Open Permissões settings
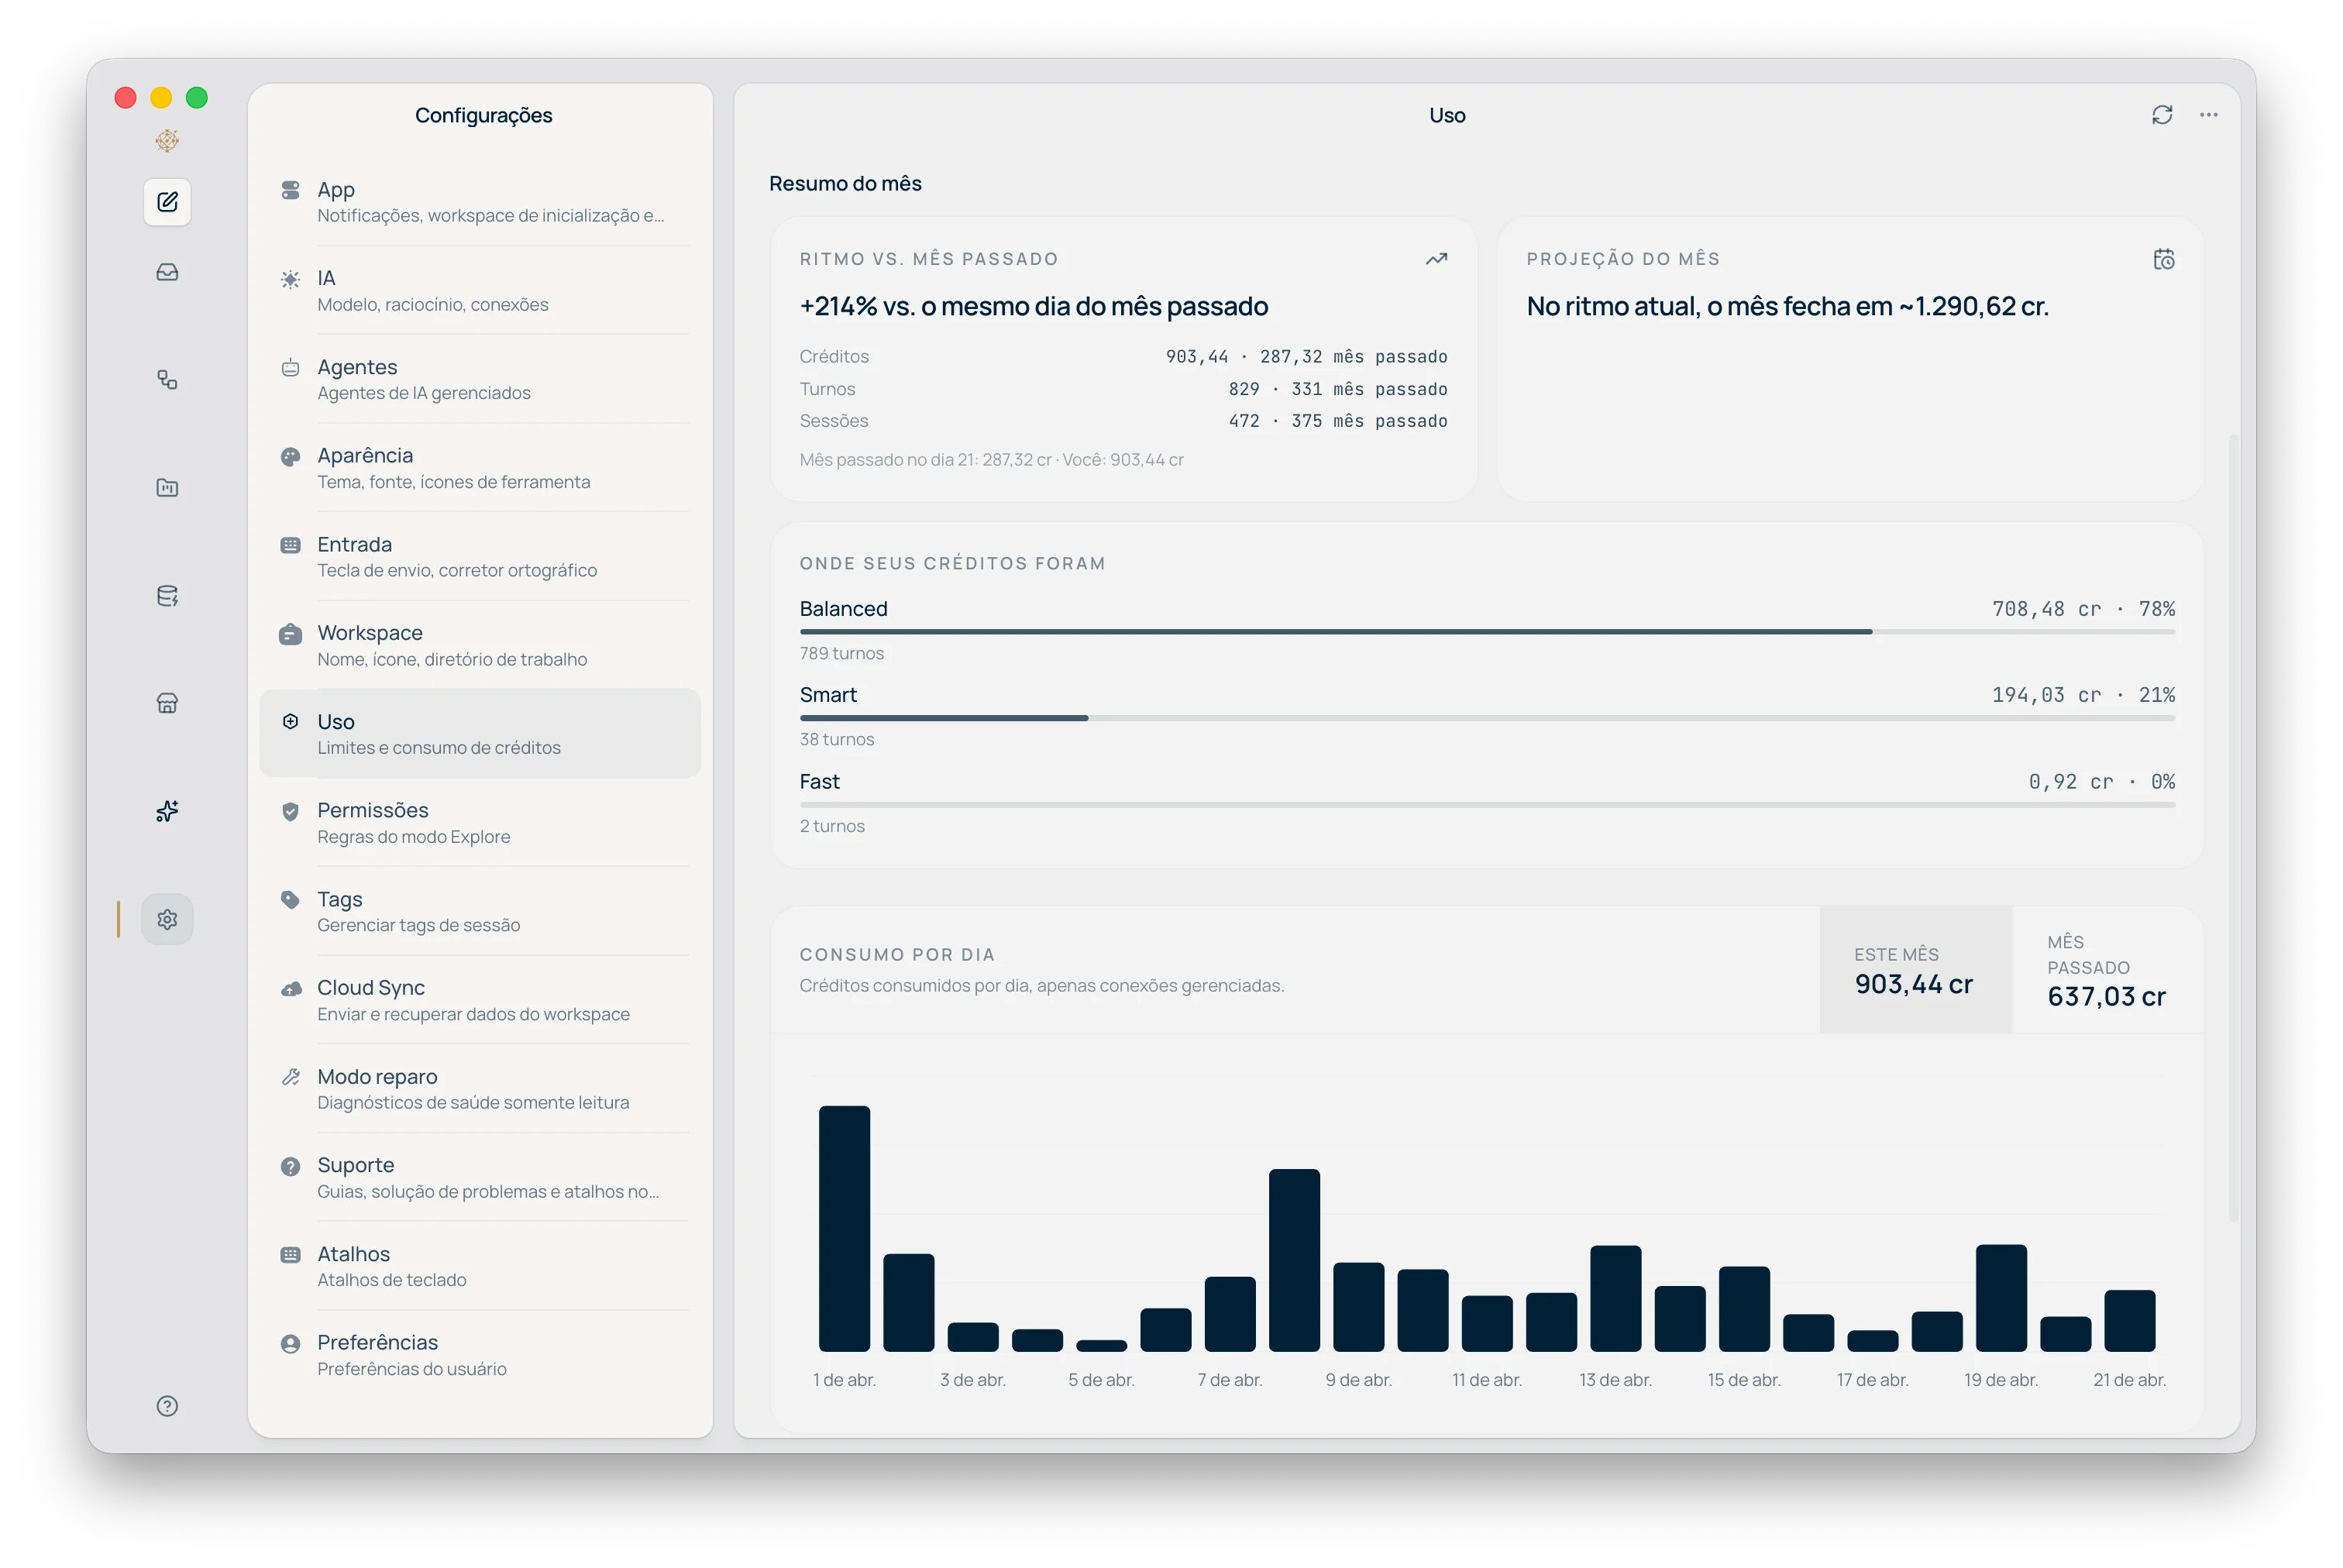This screenshot has width=2343, height=1568. tap(480, 822)
